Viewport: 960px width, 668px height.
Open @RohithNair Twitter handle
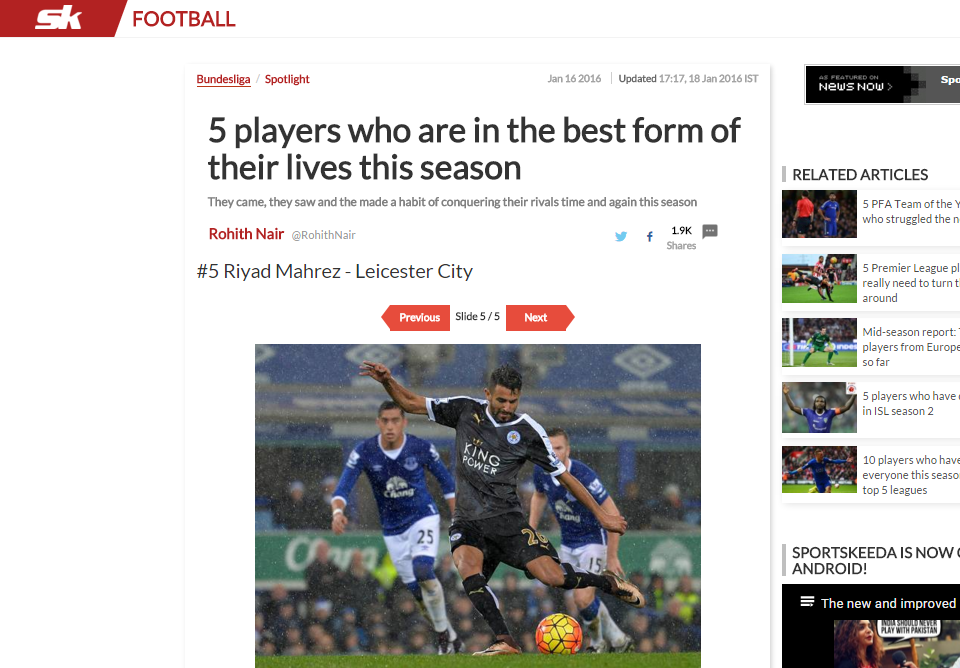coord(323,235)
